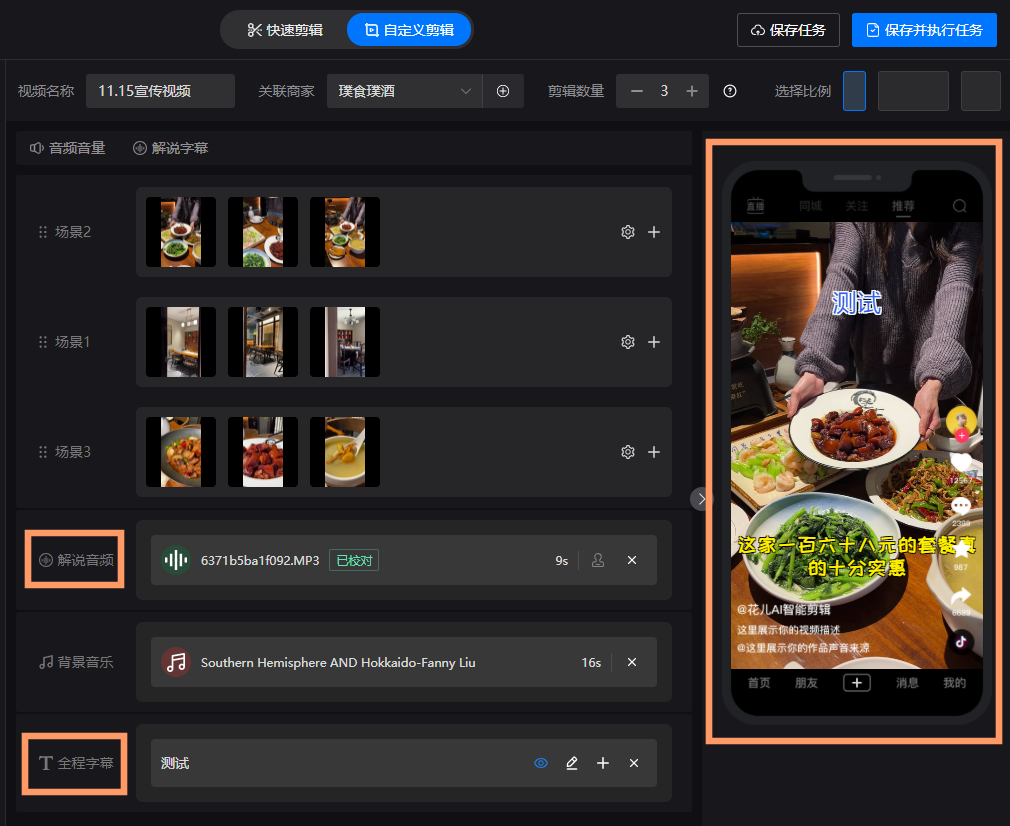Remove the Southern Hemisphere background music
The width and height of the screenshot is (1010, 826).
click(632, 662)
